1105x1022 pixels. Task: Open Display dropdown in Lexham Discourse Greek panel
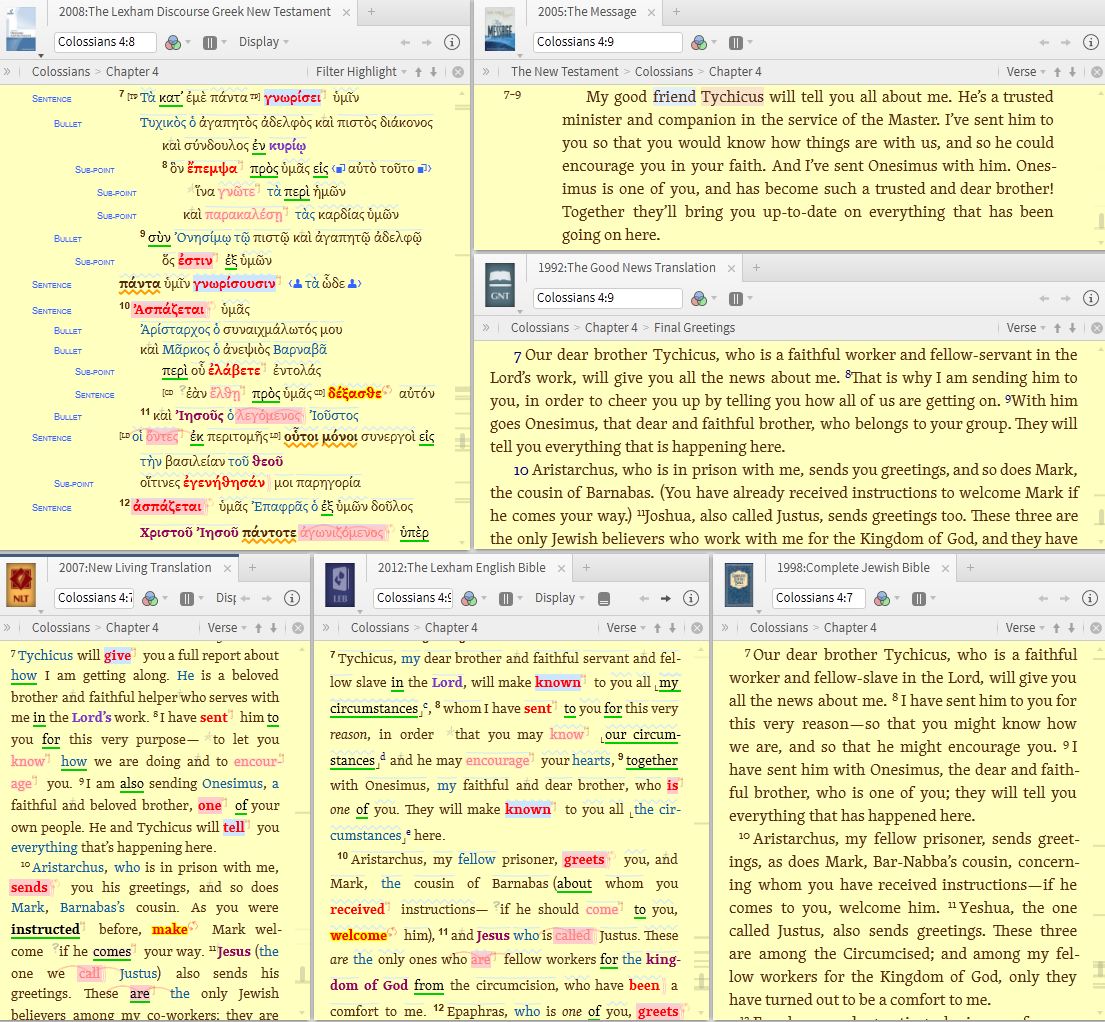[x=264, y=42]
